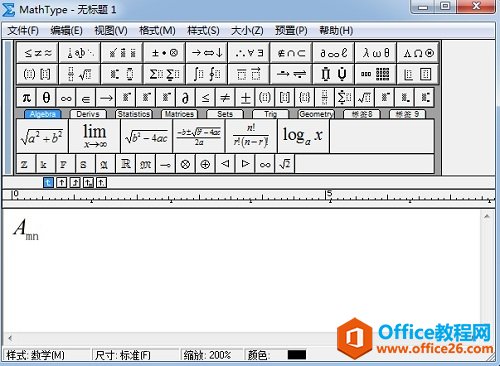Insert the n!/r!(n−r)! combination formula
The image size is (500, 366).
coord(251,136)
